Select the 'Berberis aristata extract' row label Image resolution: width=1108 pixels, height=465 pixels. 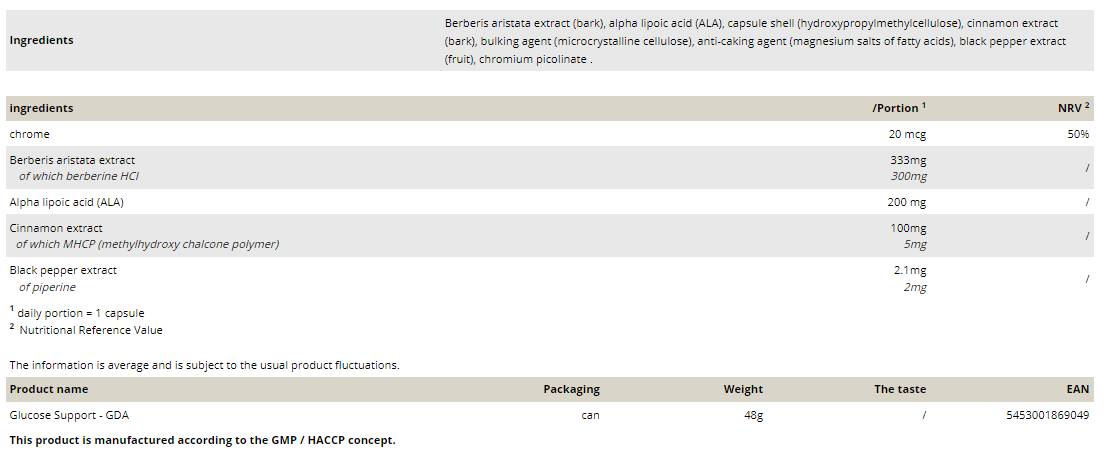coord(72,160)
